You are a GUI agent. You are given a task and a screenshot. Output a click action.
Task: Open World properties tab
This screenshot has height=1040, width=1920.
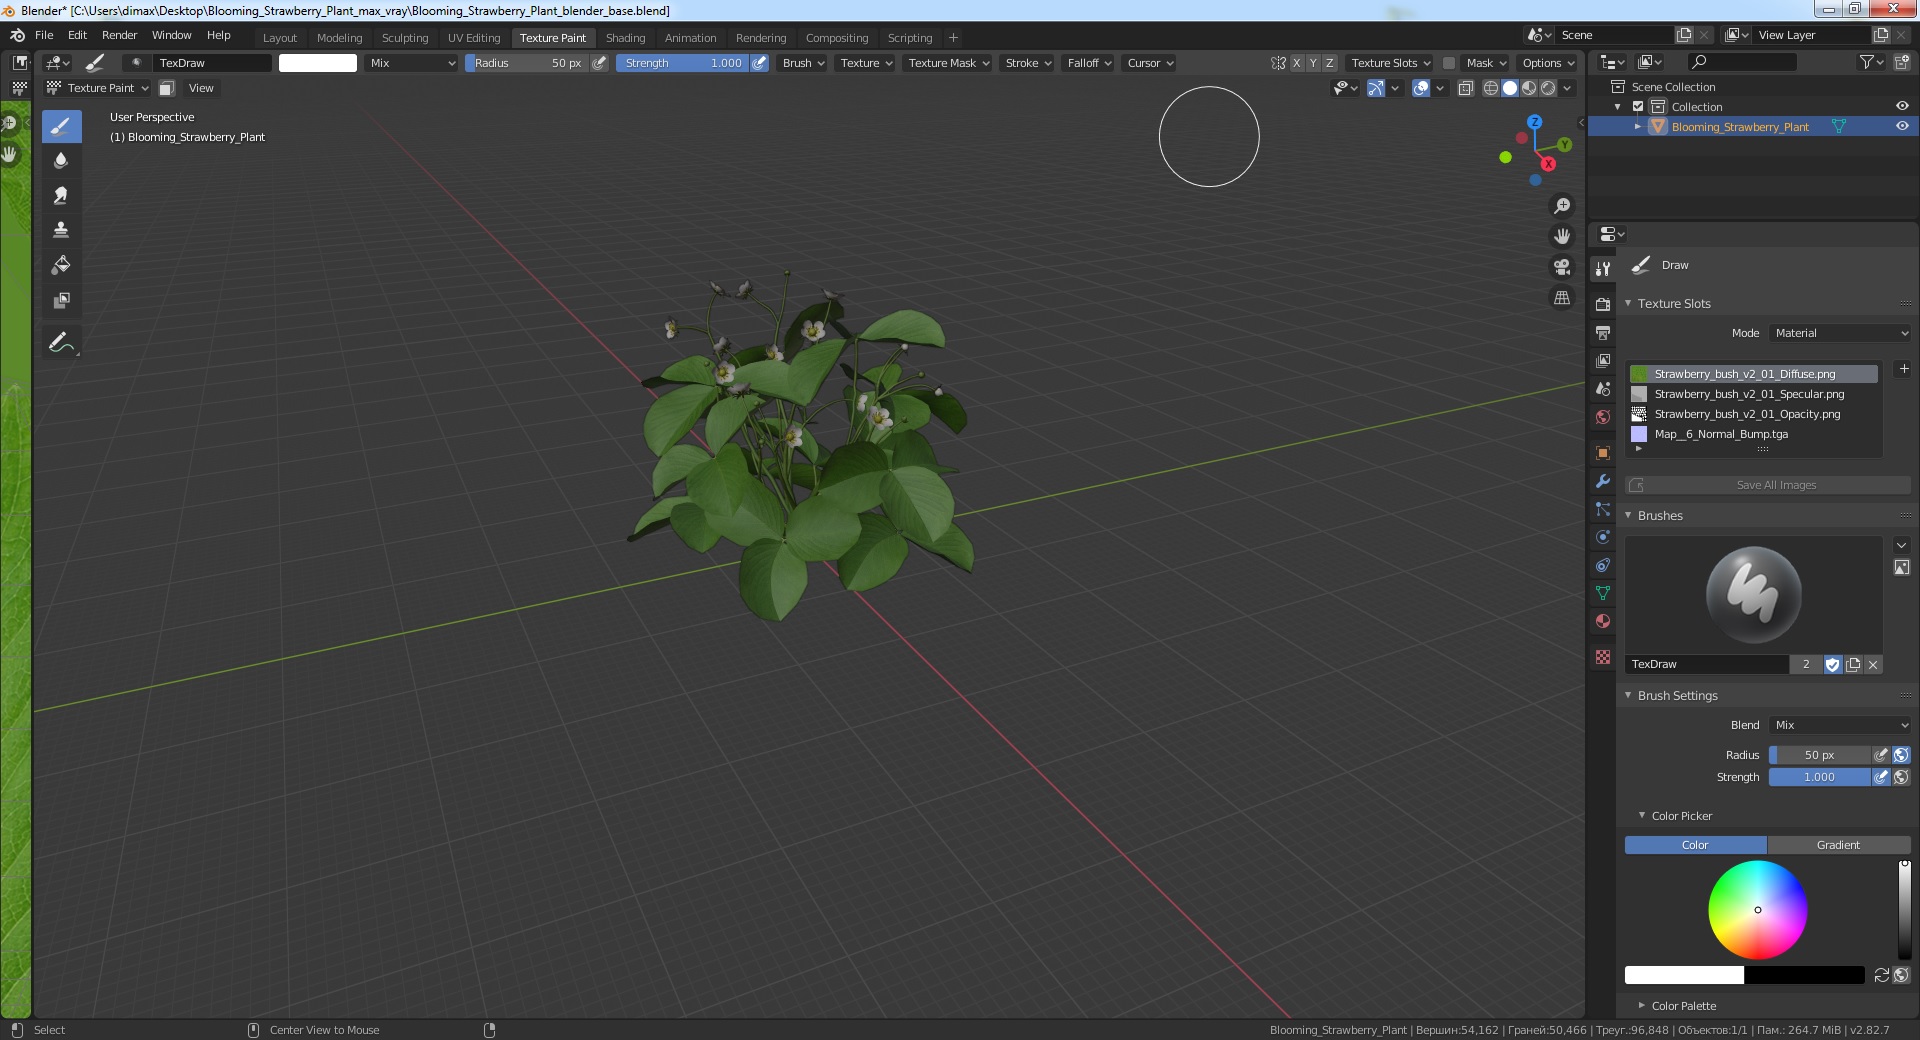coord(1603,417)
